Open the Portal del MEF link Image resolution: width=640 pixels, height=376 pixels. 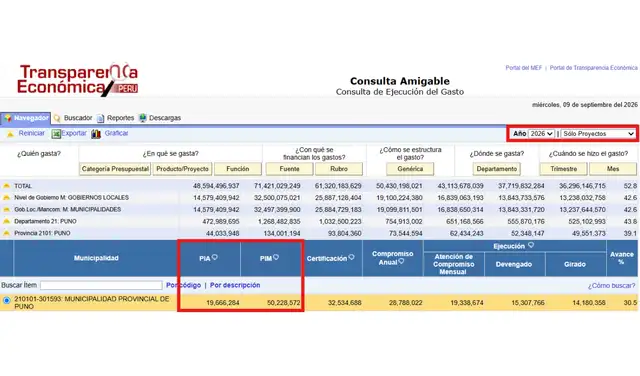(524, 68)
